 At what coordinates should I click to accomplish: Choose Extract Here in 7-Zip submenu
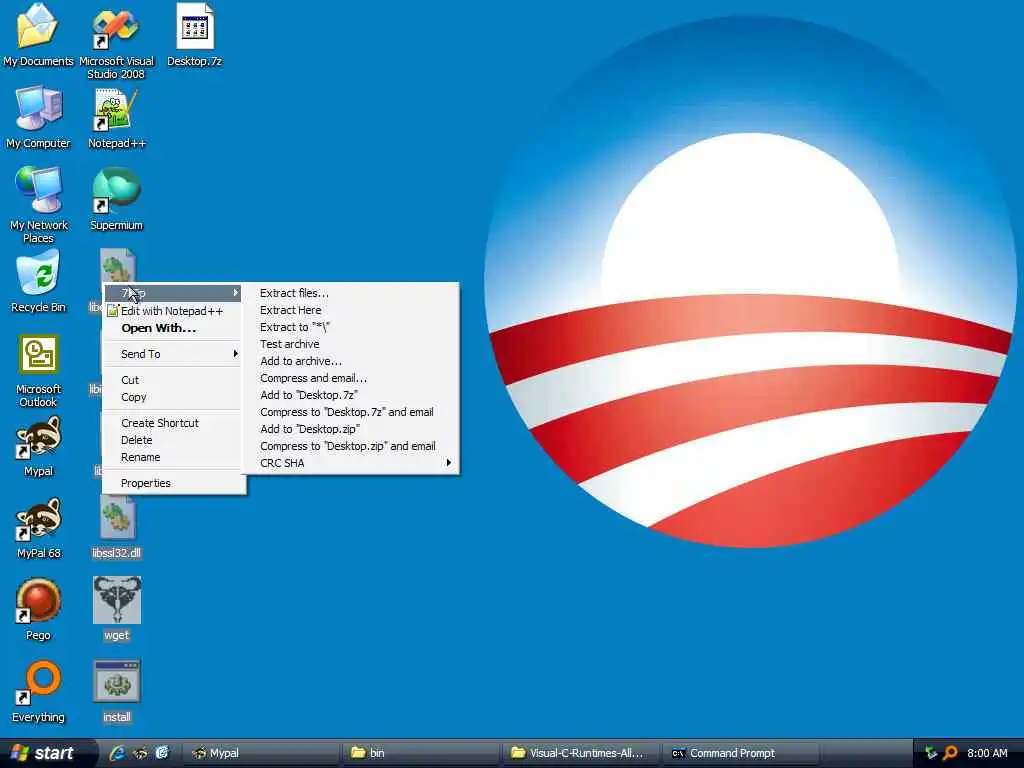point(351,310)
